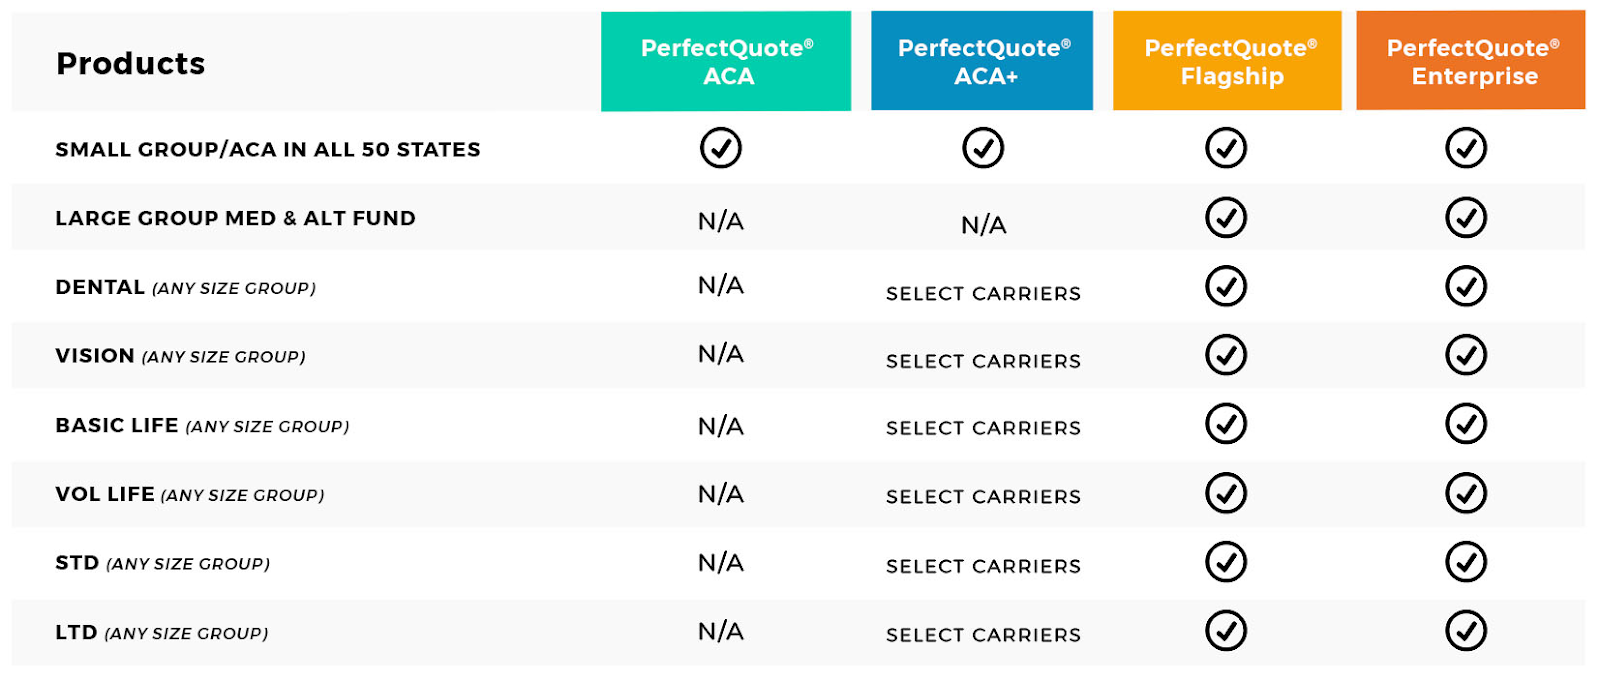Click Enterprise checkmark for LTD row
Screen dimensions: 1600x680
tap(1466, 631)
